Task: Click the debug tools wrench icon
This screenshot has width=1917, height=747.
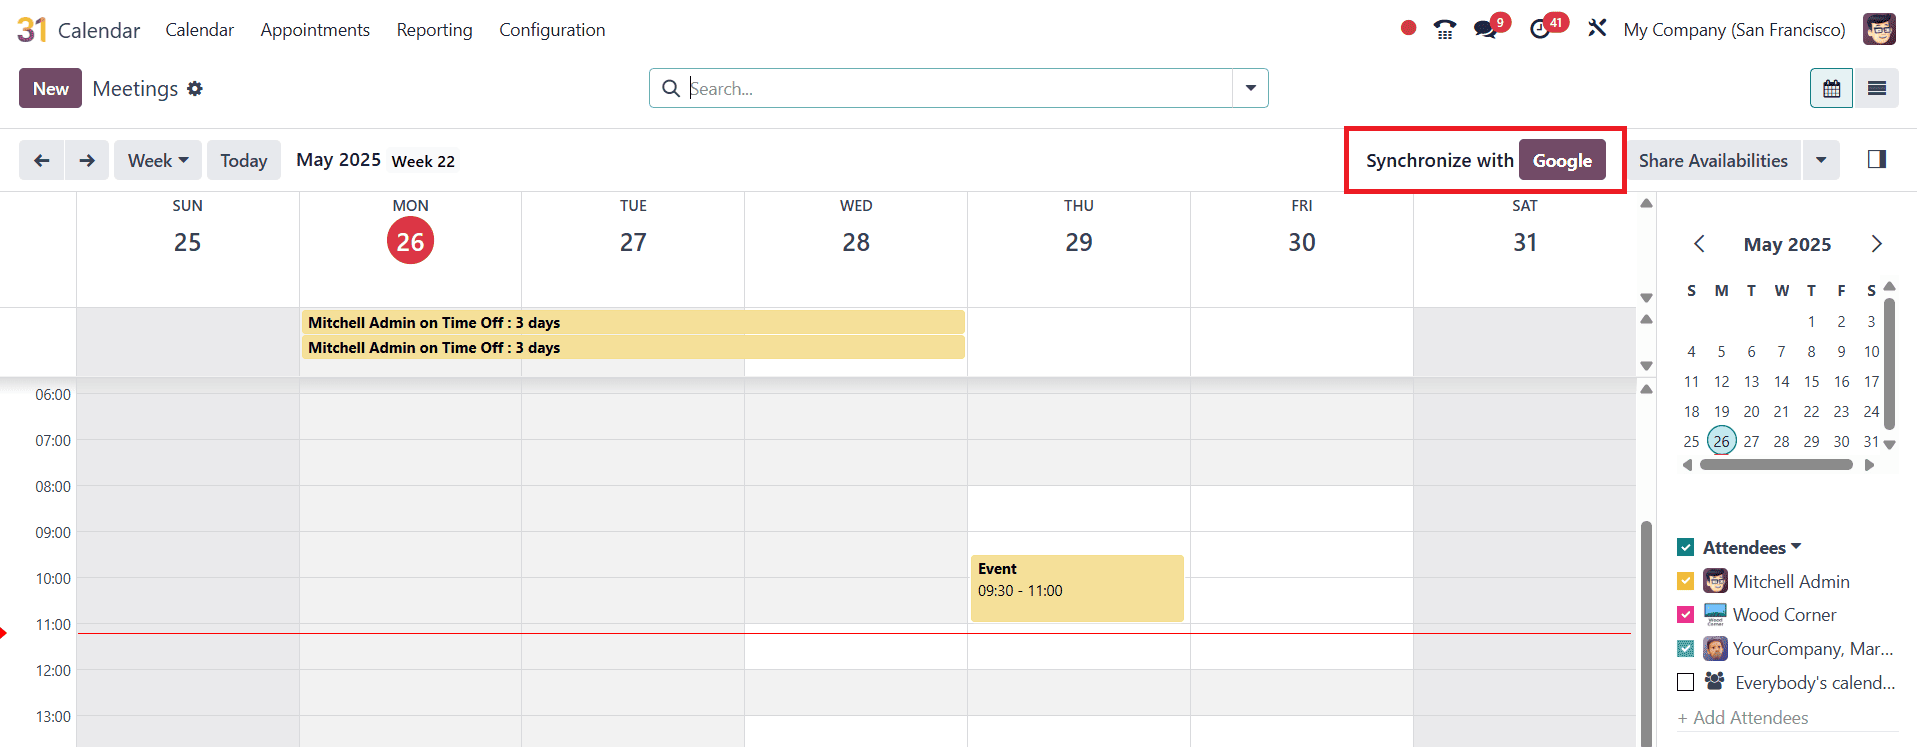Action: tap(1597, 28)
